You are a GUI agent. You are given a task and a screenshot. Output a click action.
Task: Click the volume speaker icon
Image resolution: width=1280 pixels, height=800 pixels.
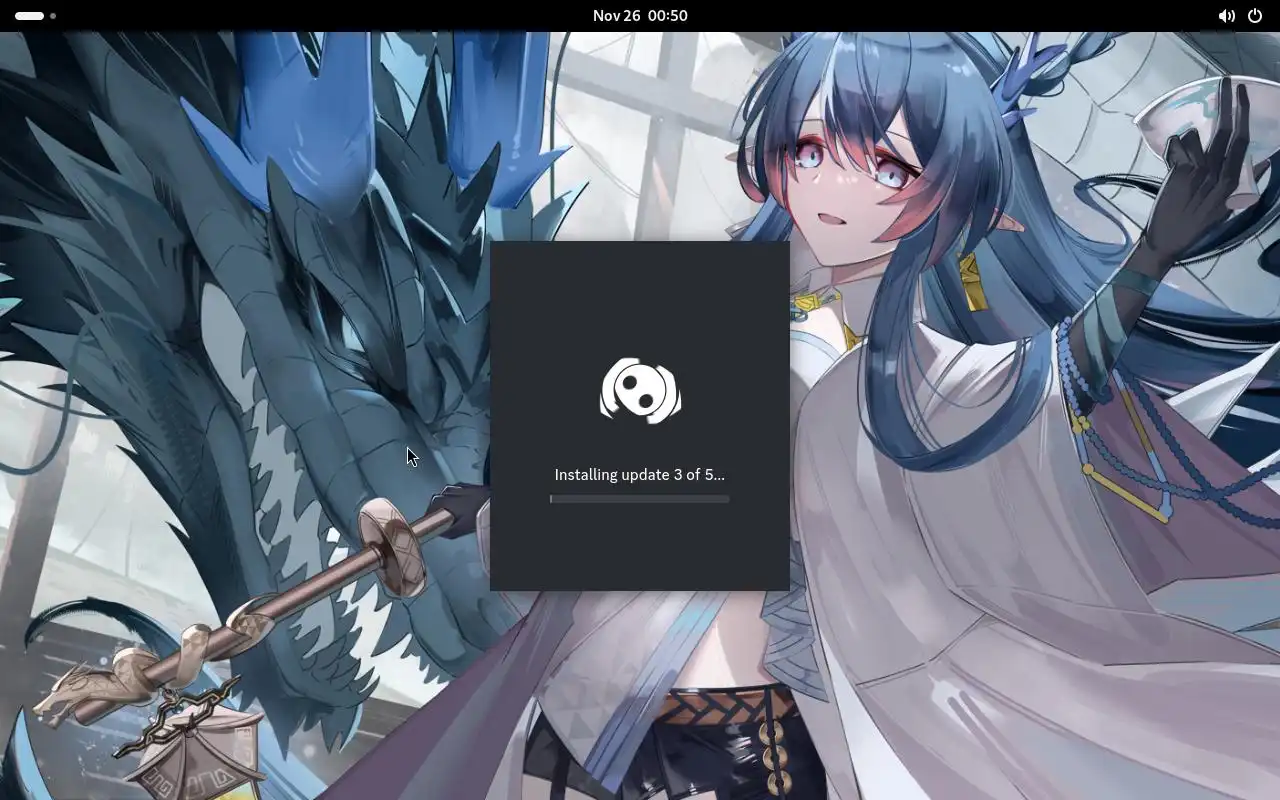tap(1226, 16)
